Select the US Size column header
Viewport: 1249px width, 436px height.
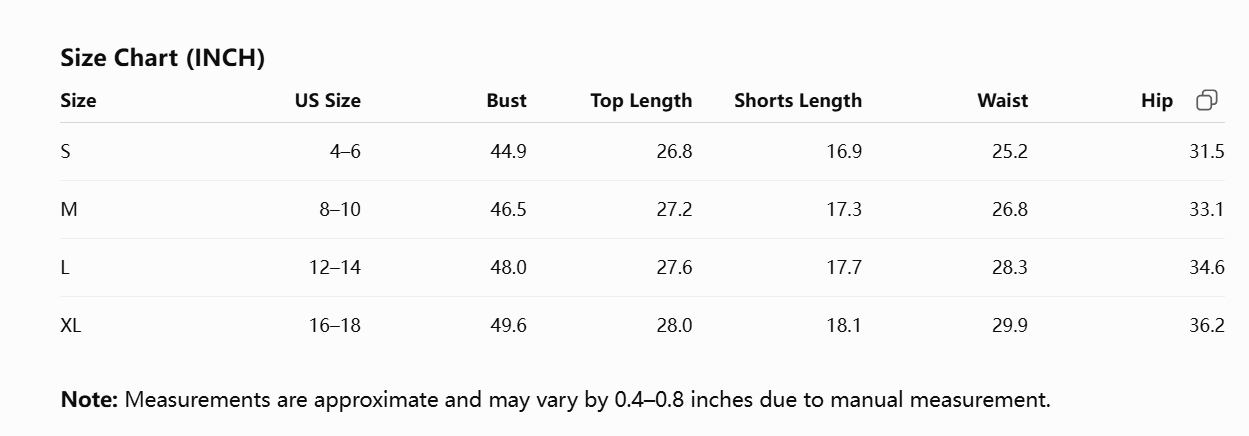(x=327, y=100)
